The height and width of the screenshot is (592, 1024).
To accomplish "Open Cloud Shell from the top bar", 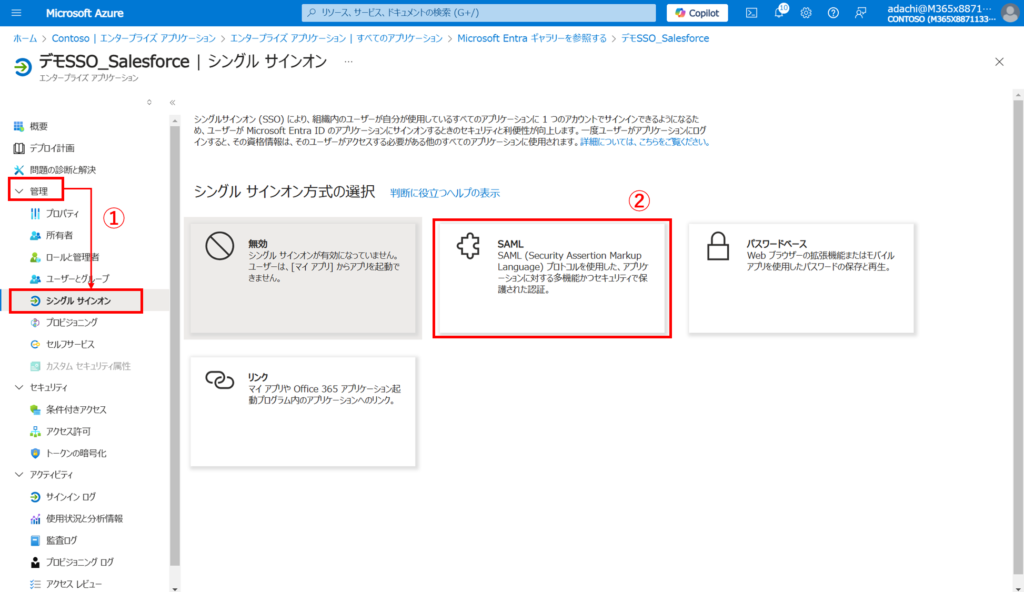I will 752,12.
